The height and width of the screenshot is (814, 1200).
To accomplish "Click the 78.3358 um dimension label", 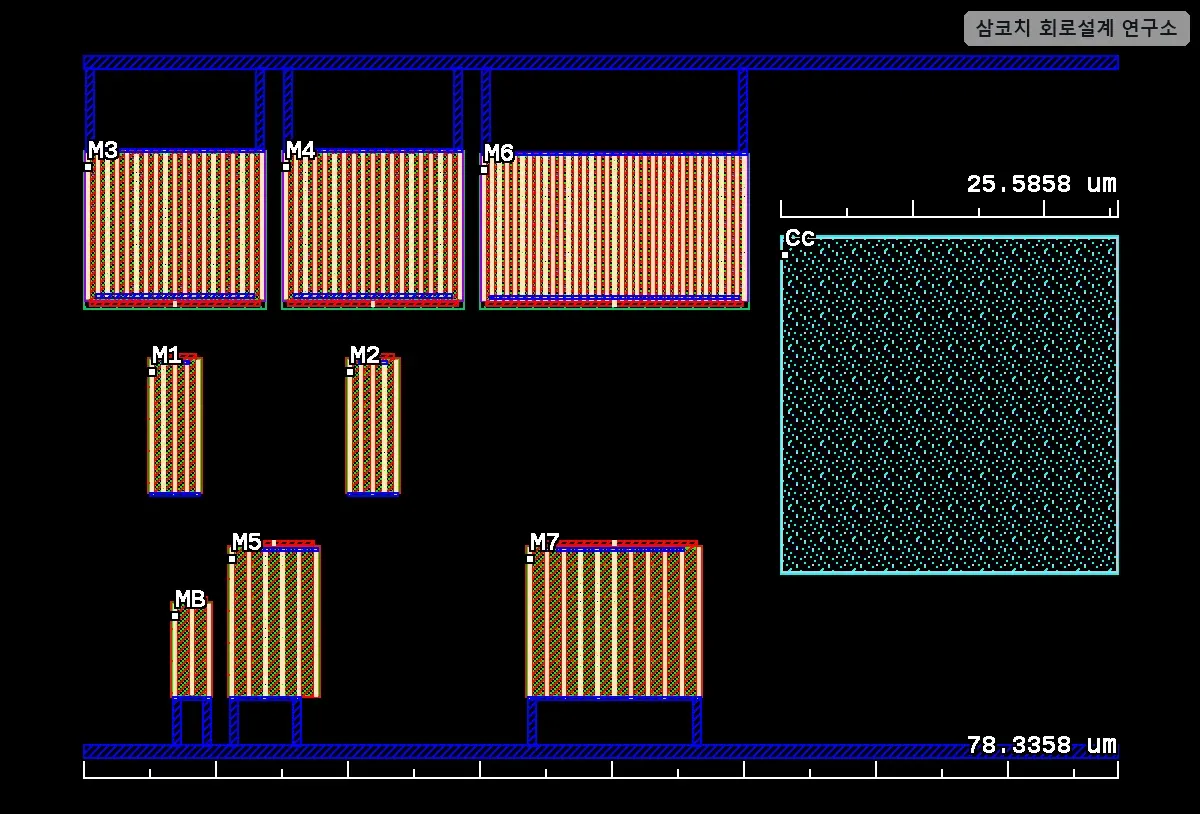I will point(1041,745).
